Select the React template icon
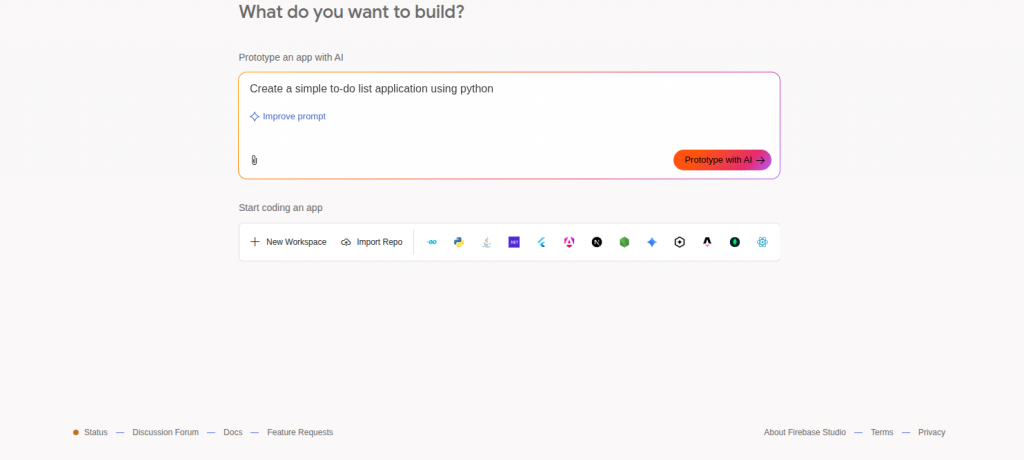1024x460 pixels. [x=762, y=242]
